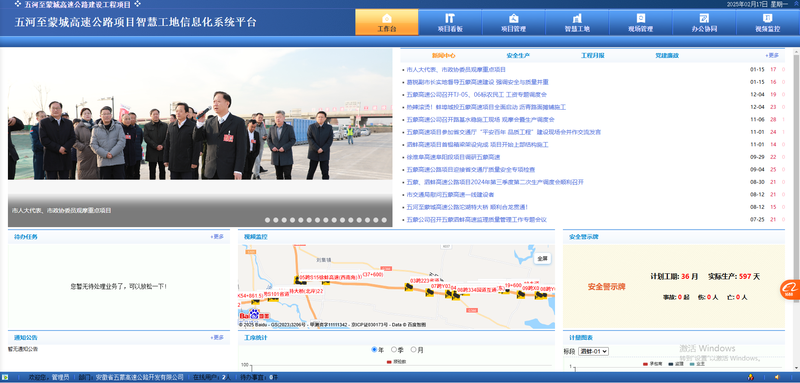Screen dimensions: 800x383
Task: Switch to the 工程月报 tab
Action: (x=592, y=56)
